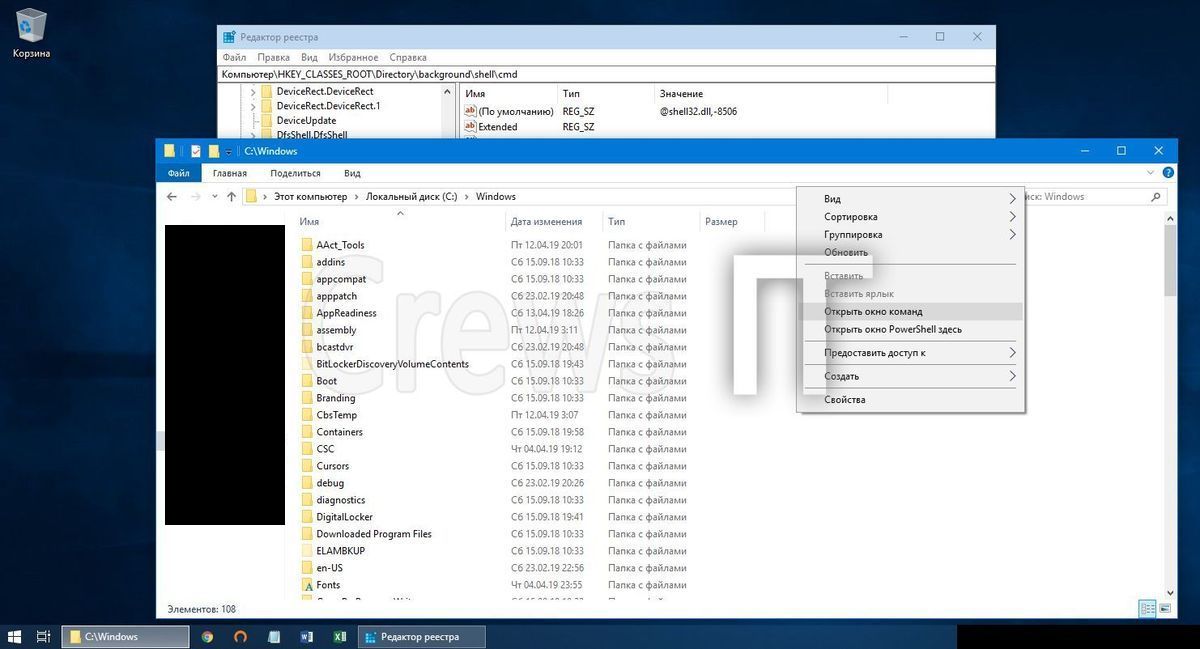
Task: Open the Файл menu in Registry Editor
Action: pos(234,58)
